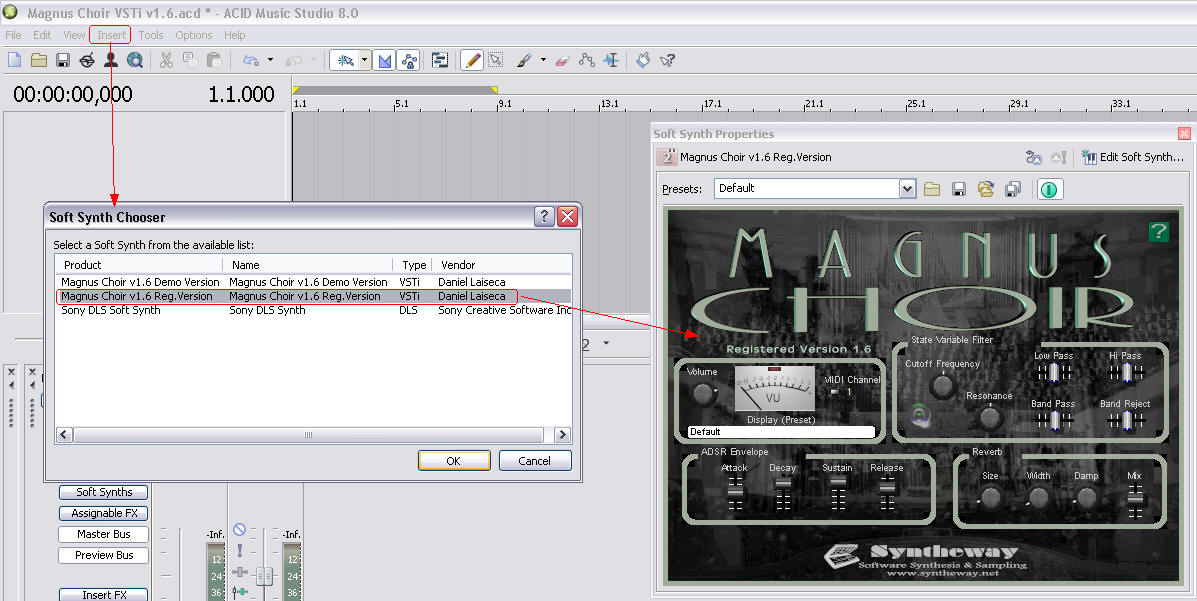Toggle the Band Reject filter switch
The height and width of the screenshot is (601, 1197).
pyautogui.click(x=1127, y=420)
